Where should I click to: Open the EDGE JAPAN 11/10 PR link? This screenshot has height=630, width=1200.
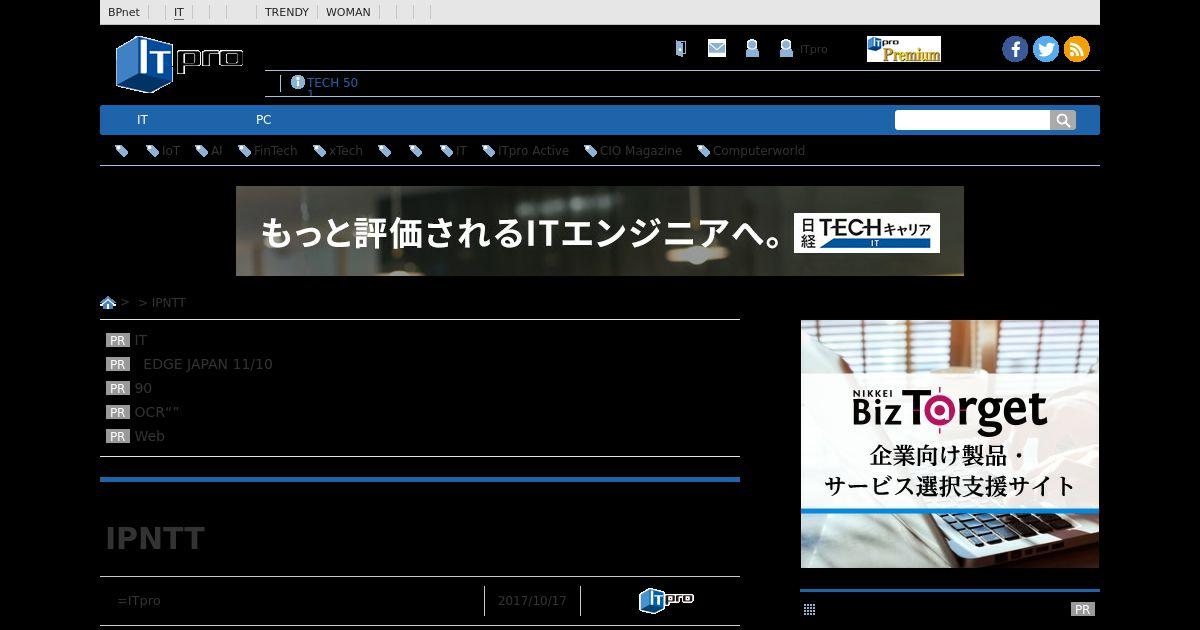point(208,364)
